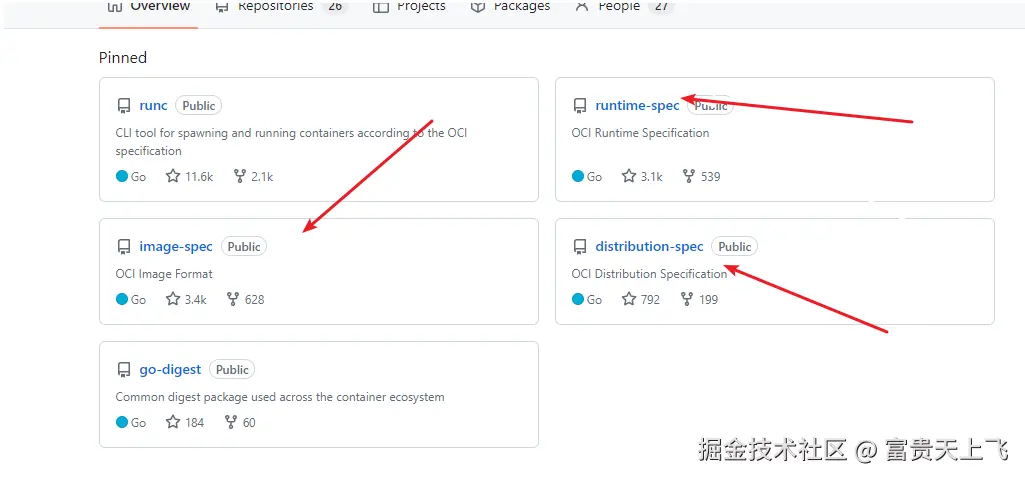Image resolution: width=1025 pixels, height=480 pixels.
Task: Click the Public badge next to distribution-spec
Action: click(735, 247)
